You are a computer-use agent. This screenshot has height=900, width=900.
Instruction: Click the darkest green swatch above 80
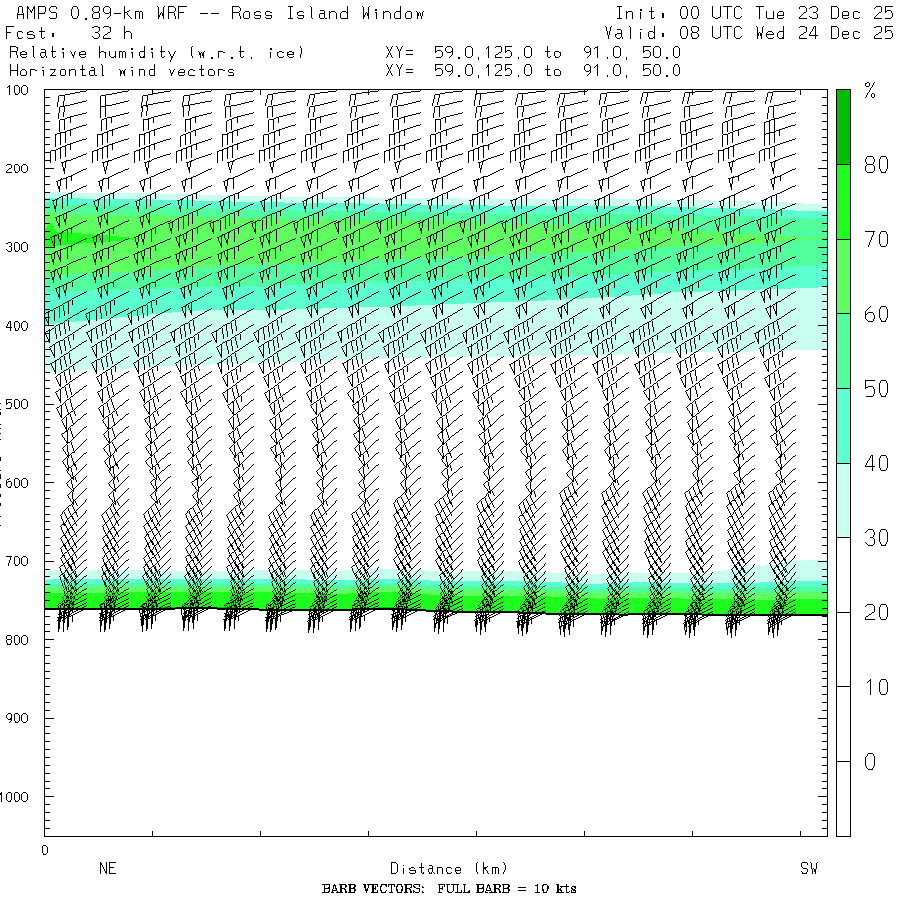[x=843, y=126]
